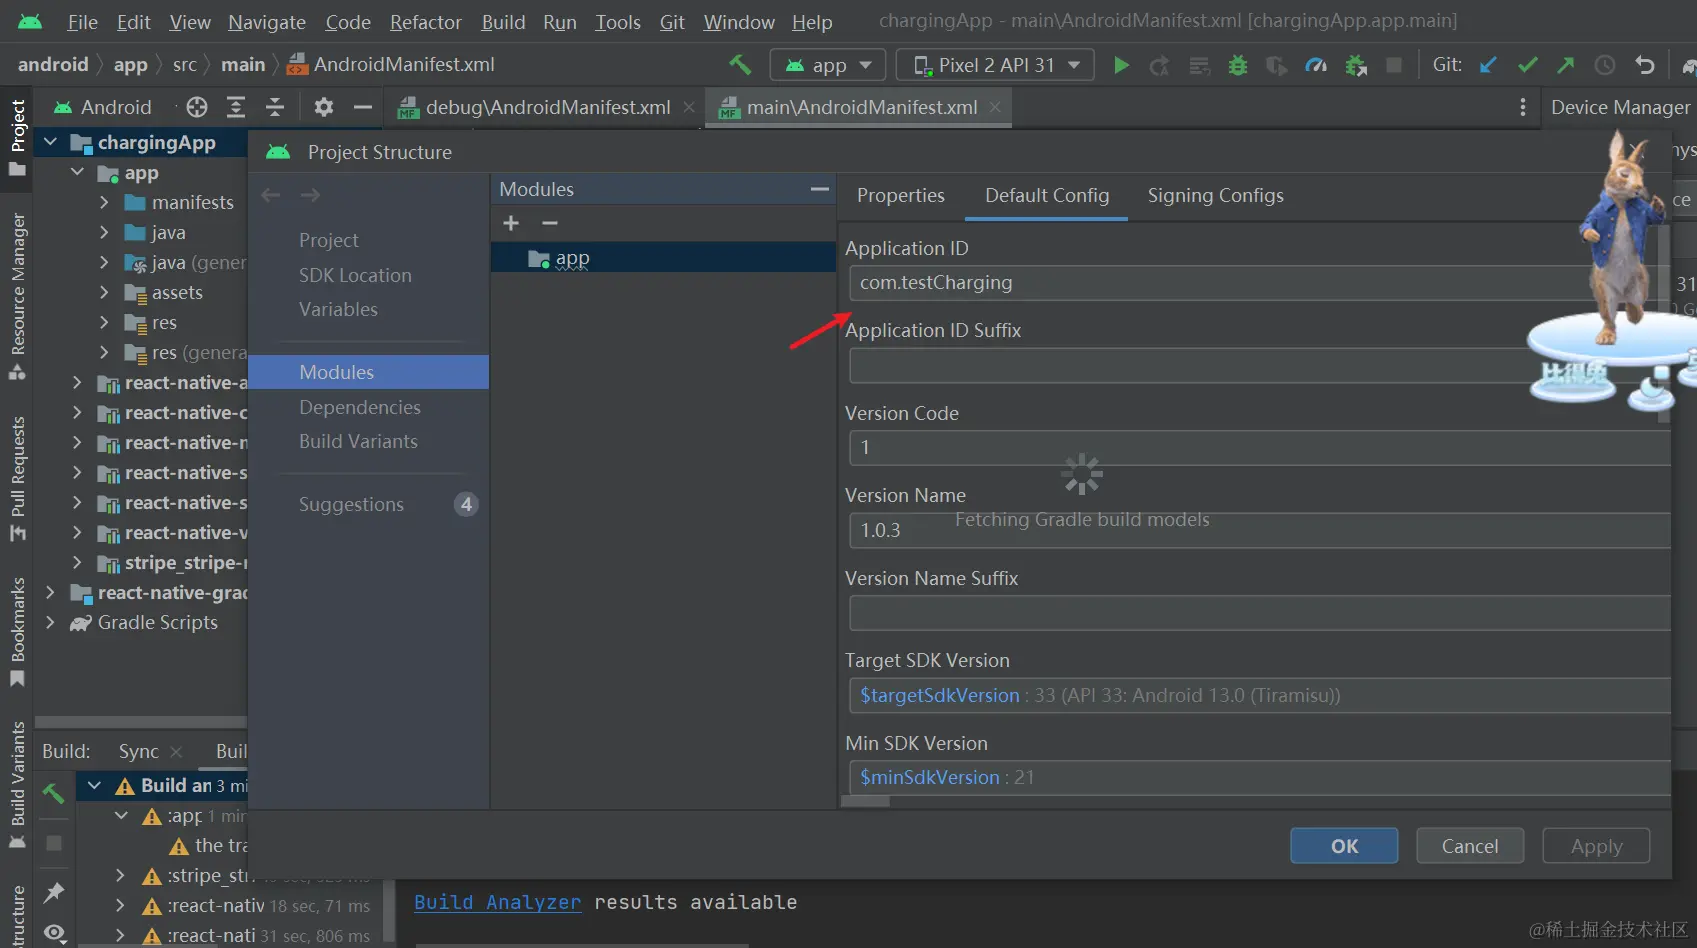This screenshot has height=948, width=1697.
Task: Click the Git Rollback undo icon
Action: [x=1645, y=65]
